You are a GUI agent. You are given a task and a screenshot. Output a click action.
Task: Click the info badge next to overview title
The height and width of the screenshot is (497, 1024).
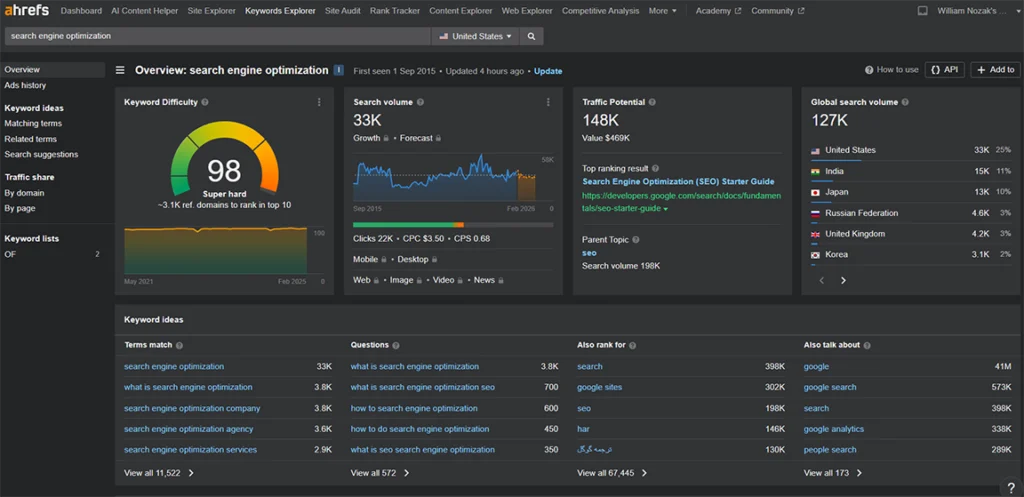click(x=339, y=71)
